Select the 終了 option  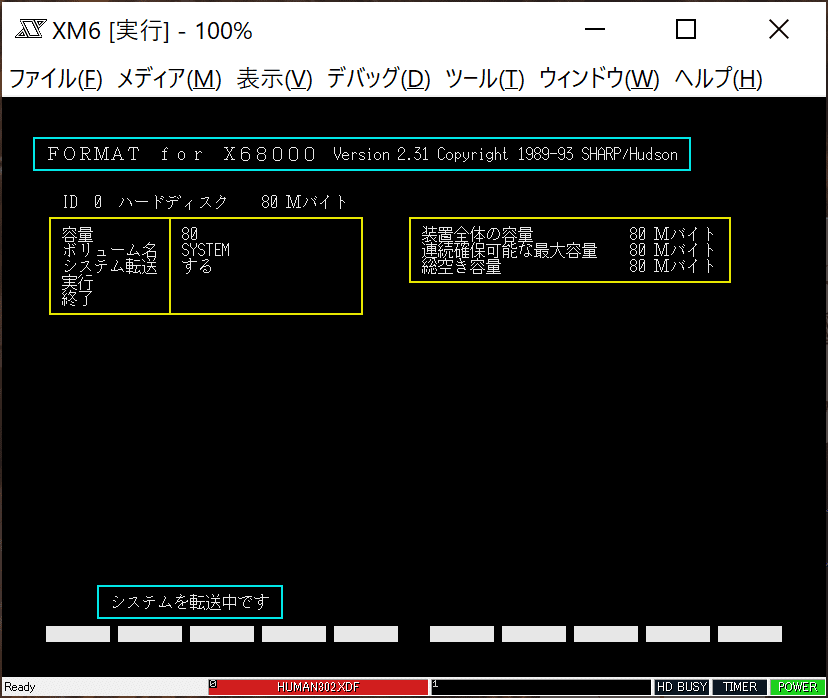pos(78,299)
